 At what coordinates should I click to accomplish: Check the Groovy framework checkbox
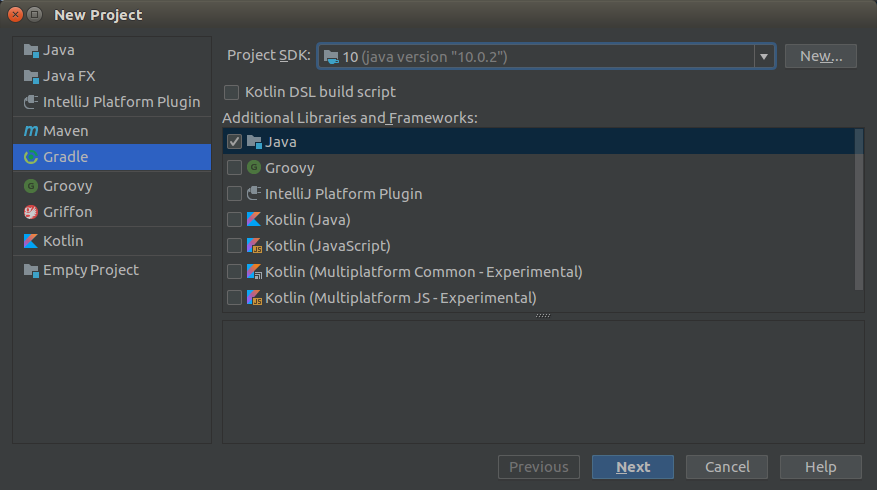(x=234, y=168)
